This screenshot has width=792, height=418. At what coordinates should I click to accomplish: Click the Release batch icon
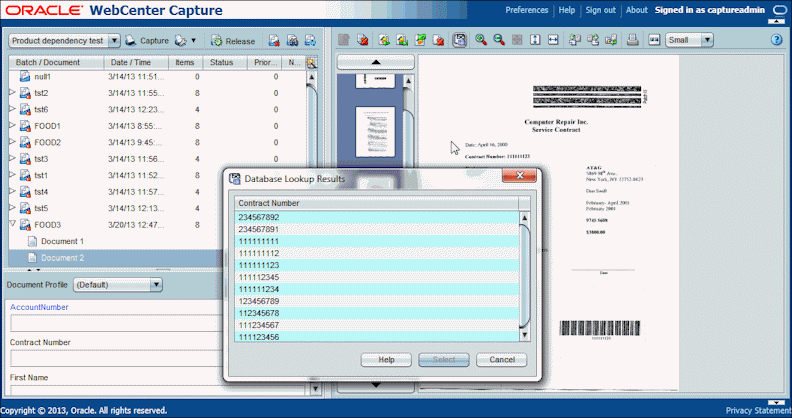pos(217,41)
